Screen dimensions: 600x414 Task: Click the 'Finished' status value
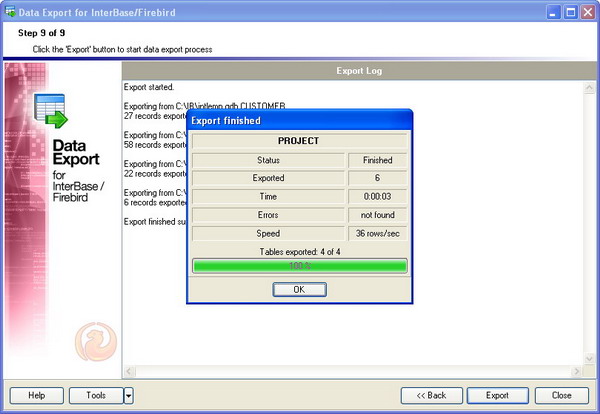click(x=377, y=160)
